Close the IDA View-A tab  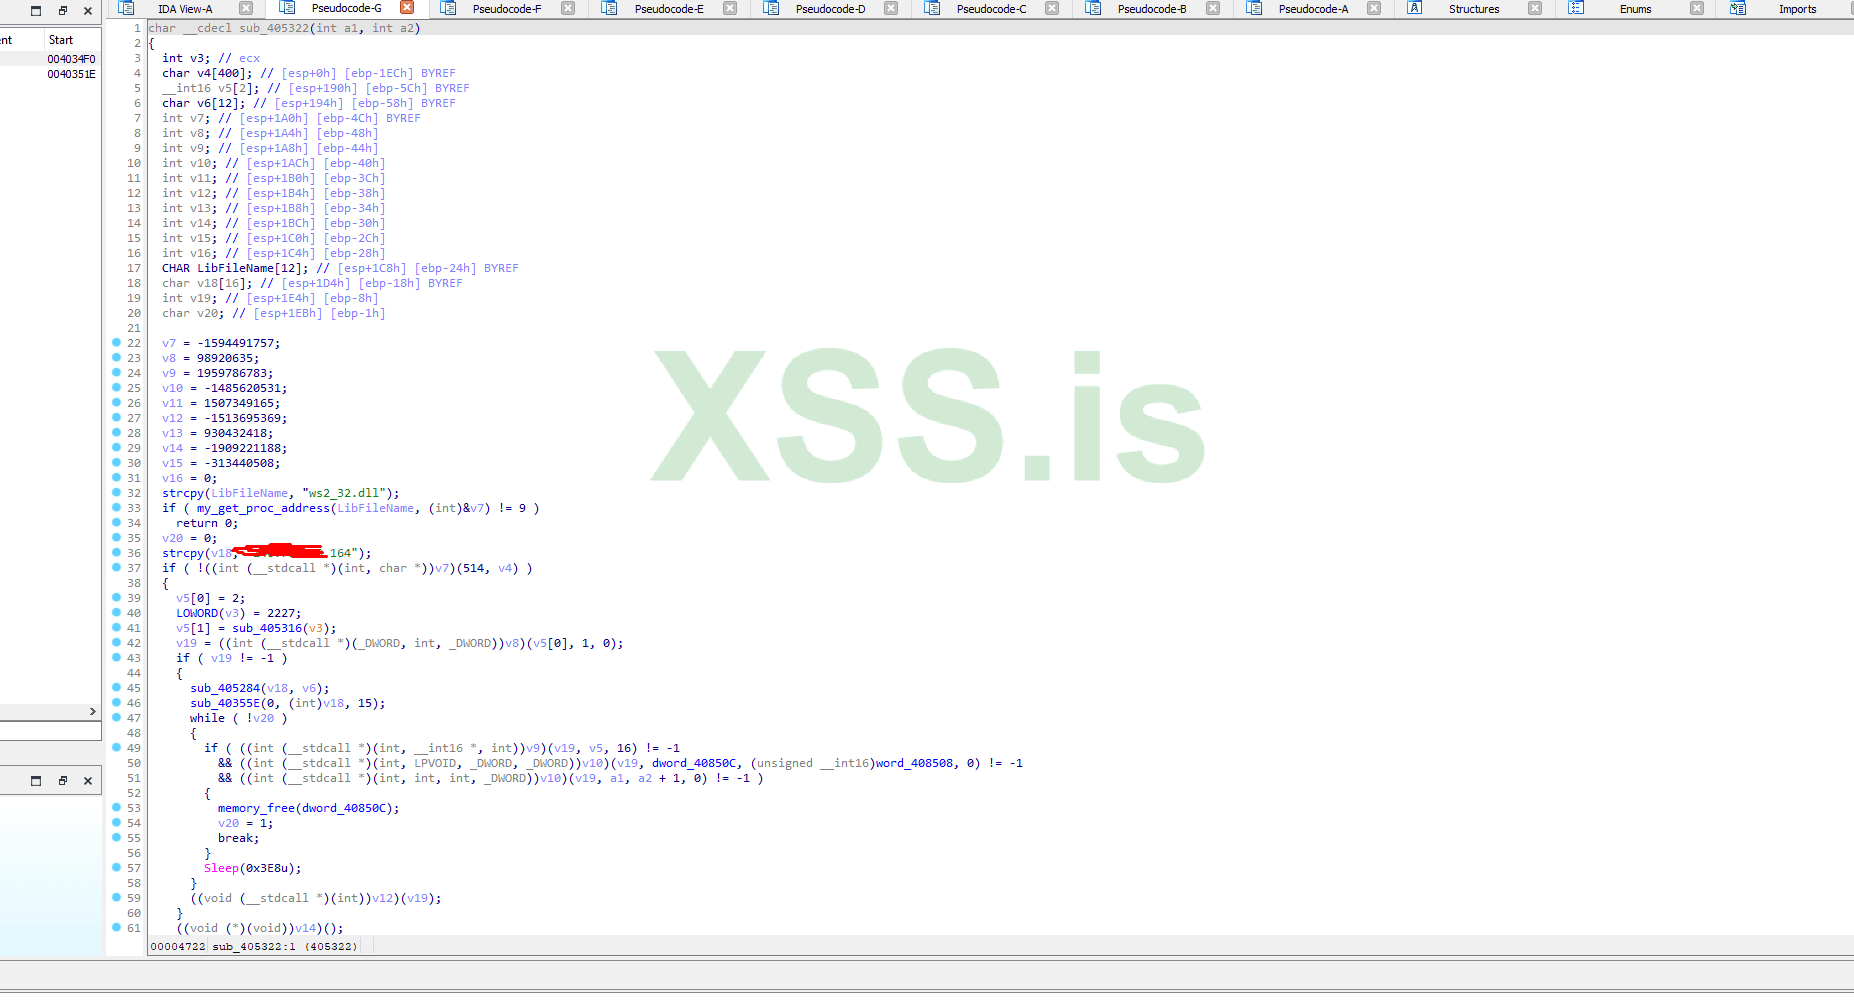click(246, 8)
